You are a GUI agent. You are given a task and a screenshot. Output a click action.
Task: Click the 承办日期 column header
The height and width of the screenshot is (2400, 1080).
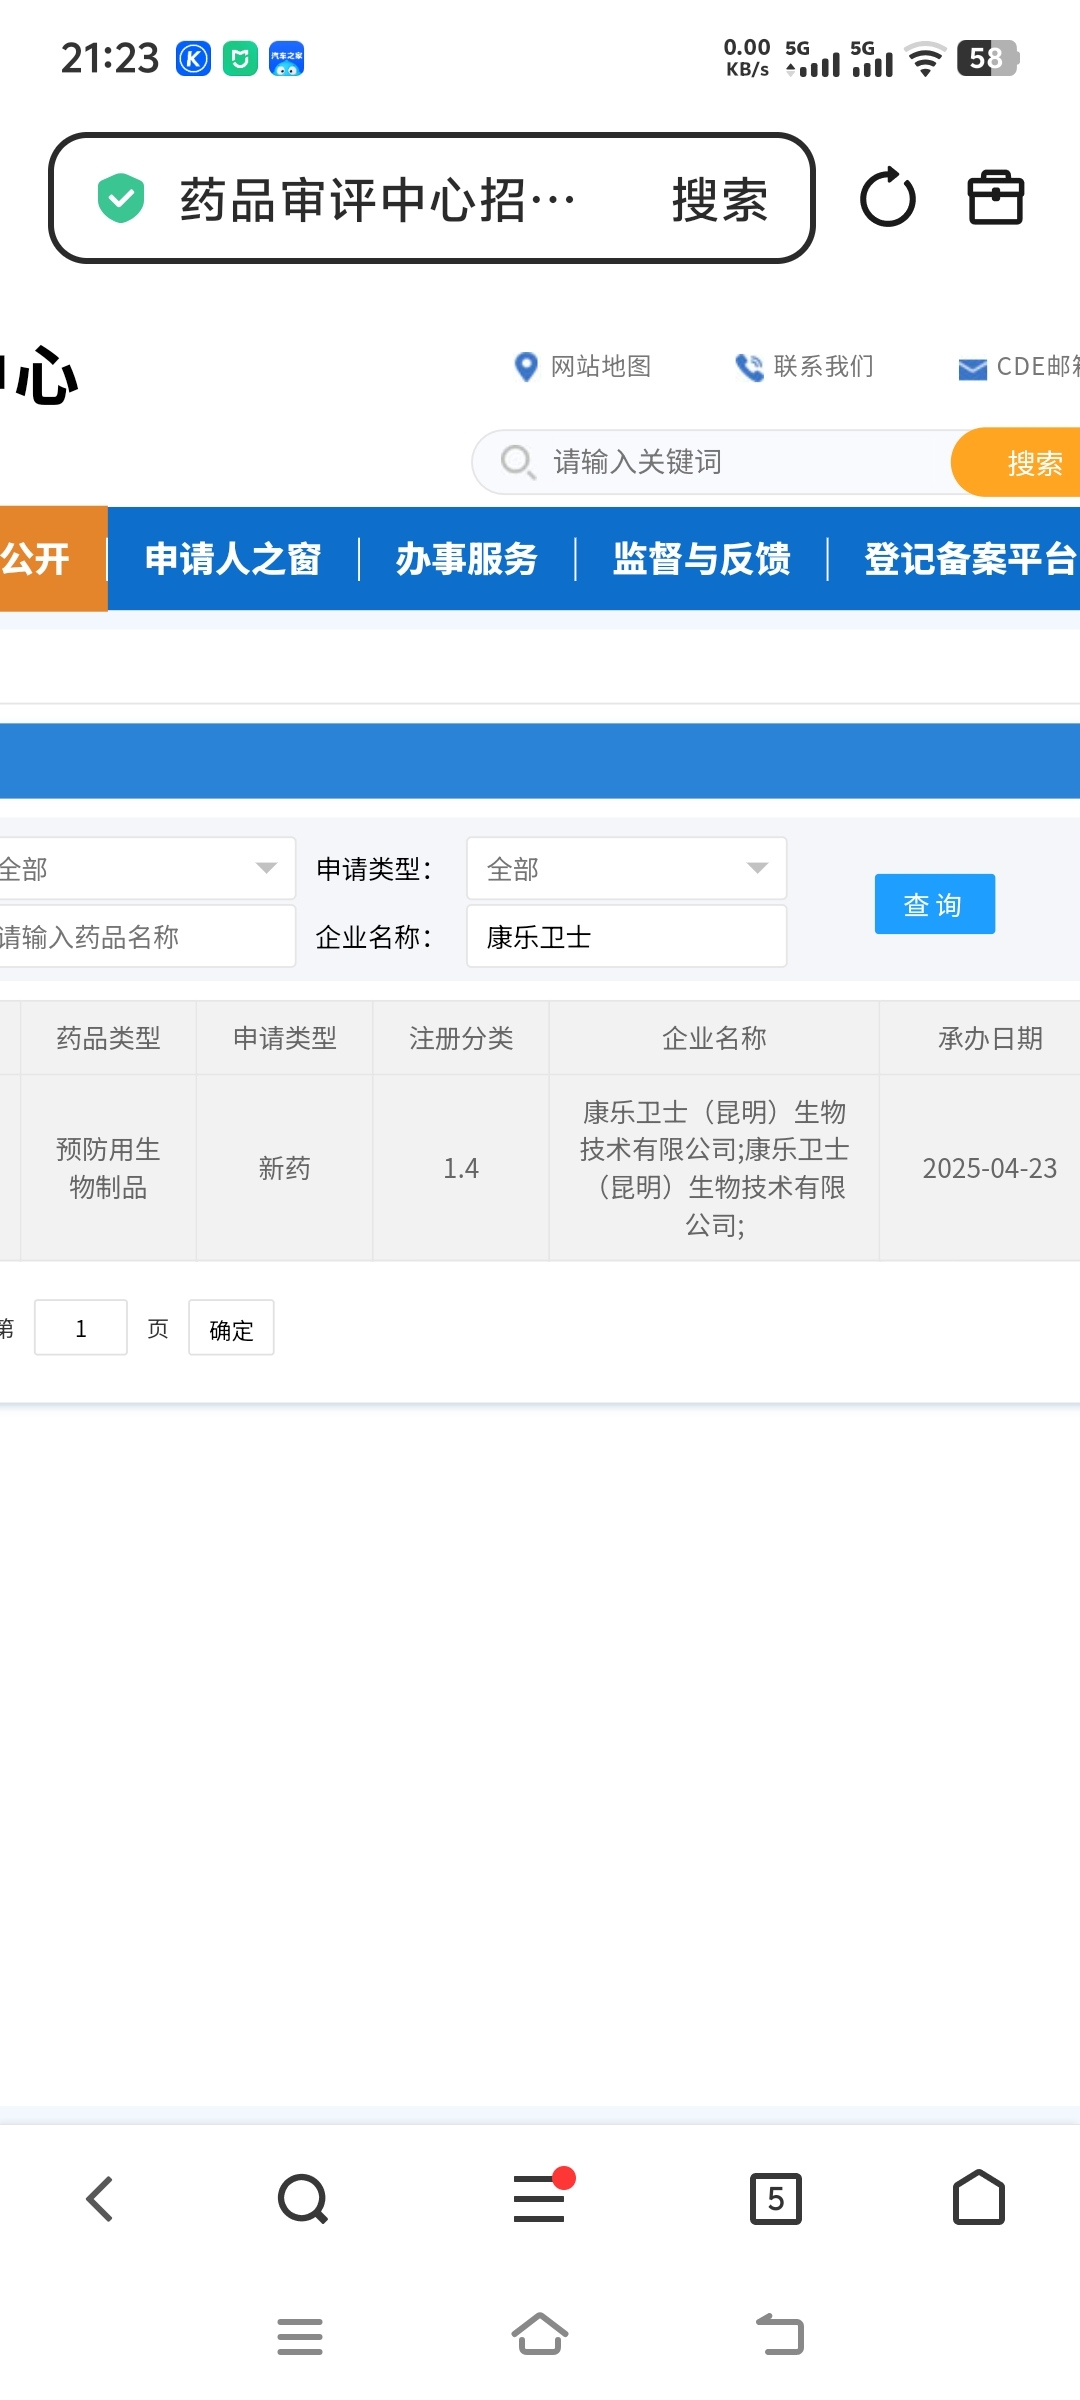(981, 1038)
